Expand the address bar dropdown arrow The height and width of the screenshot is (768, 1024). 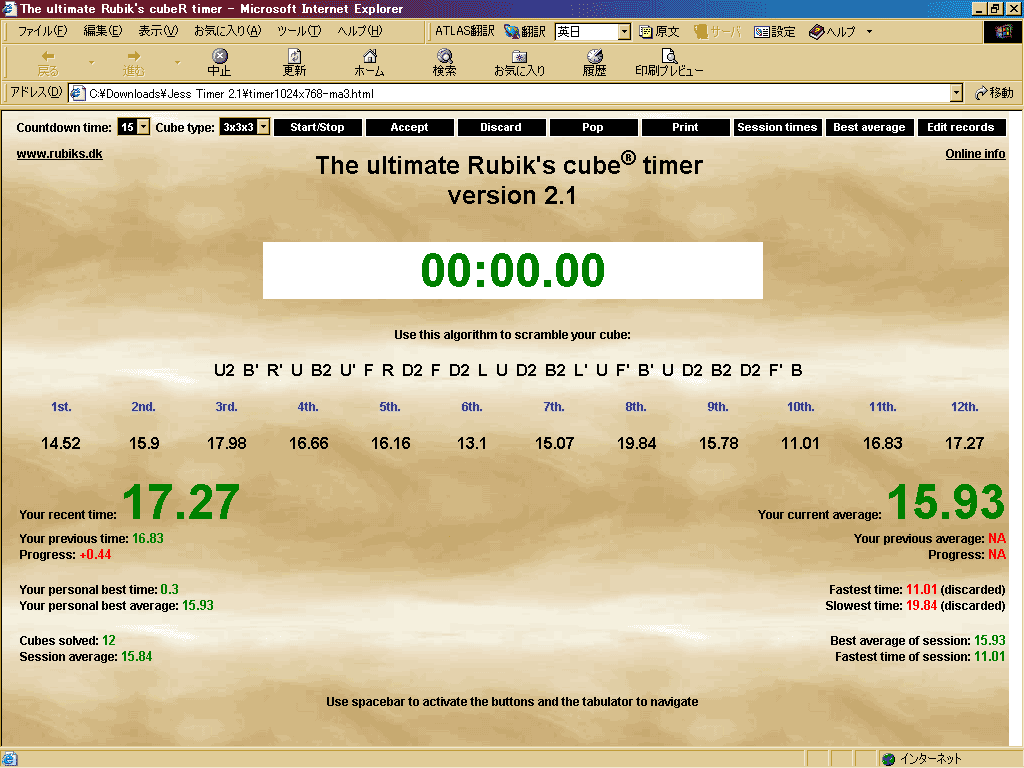(956, 93)
